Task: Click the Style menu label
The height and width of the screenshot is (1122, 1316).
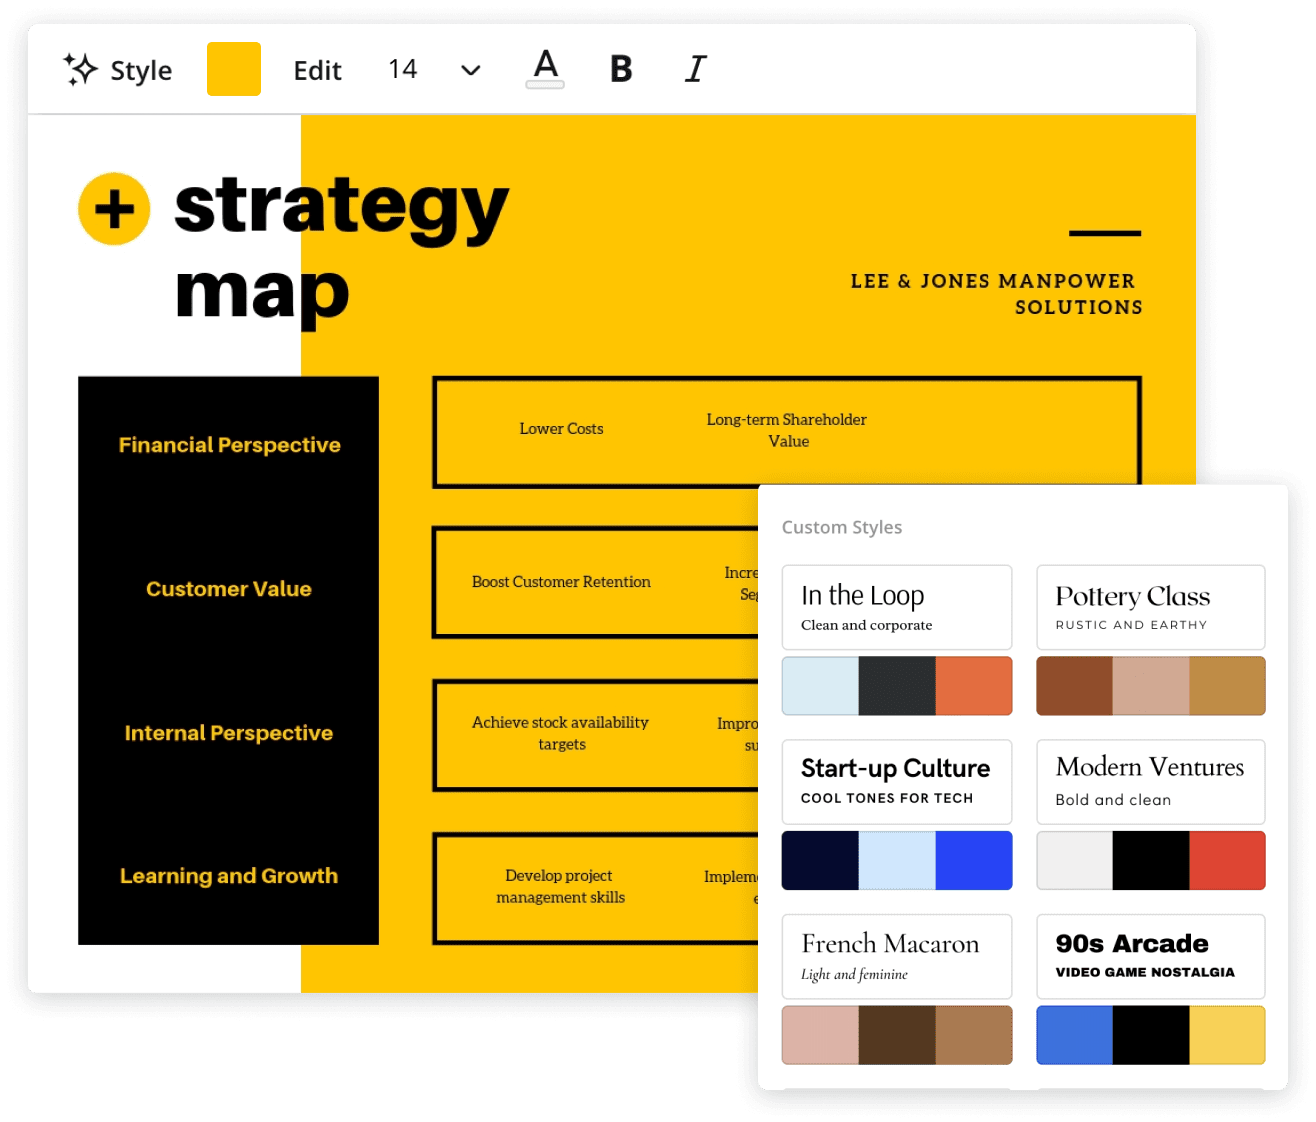Action: click(x=140, y=70)
